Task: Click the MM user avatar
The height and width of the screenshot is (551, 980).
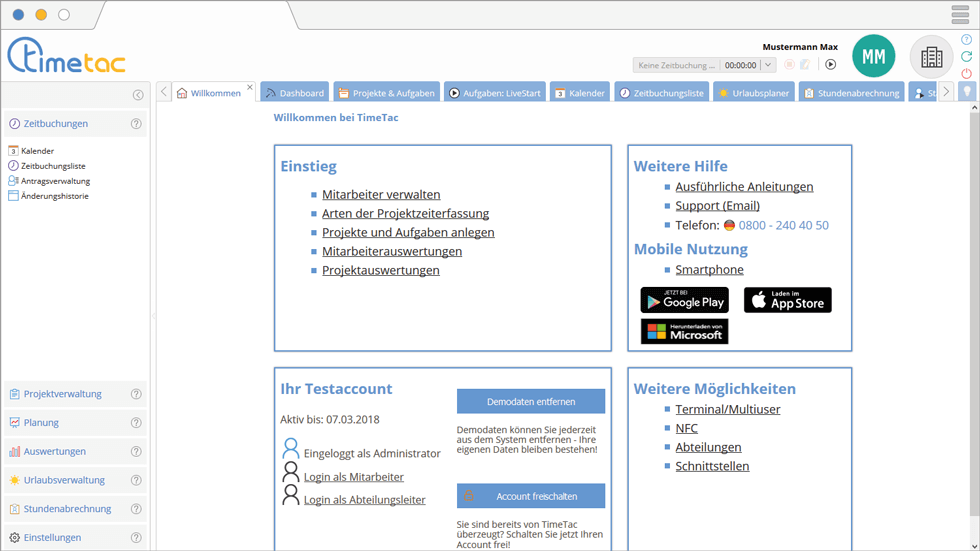Action: click(873, 57)
